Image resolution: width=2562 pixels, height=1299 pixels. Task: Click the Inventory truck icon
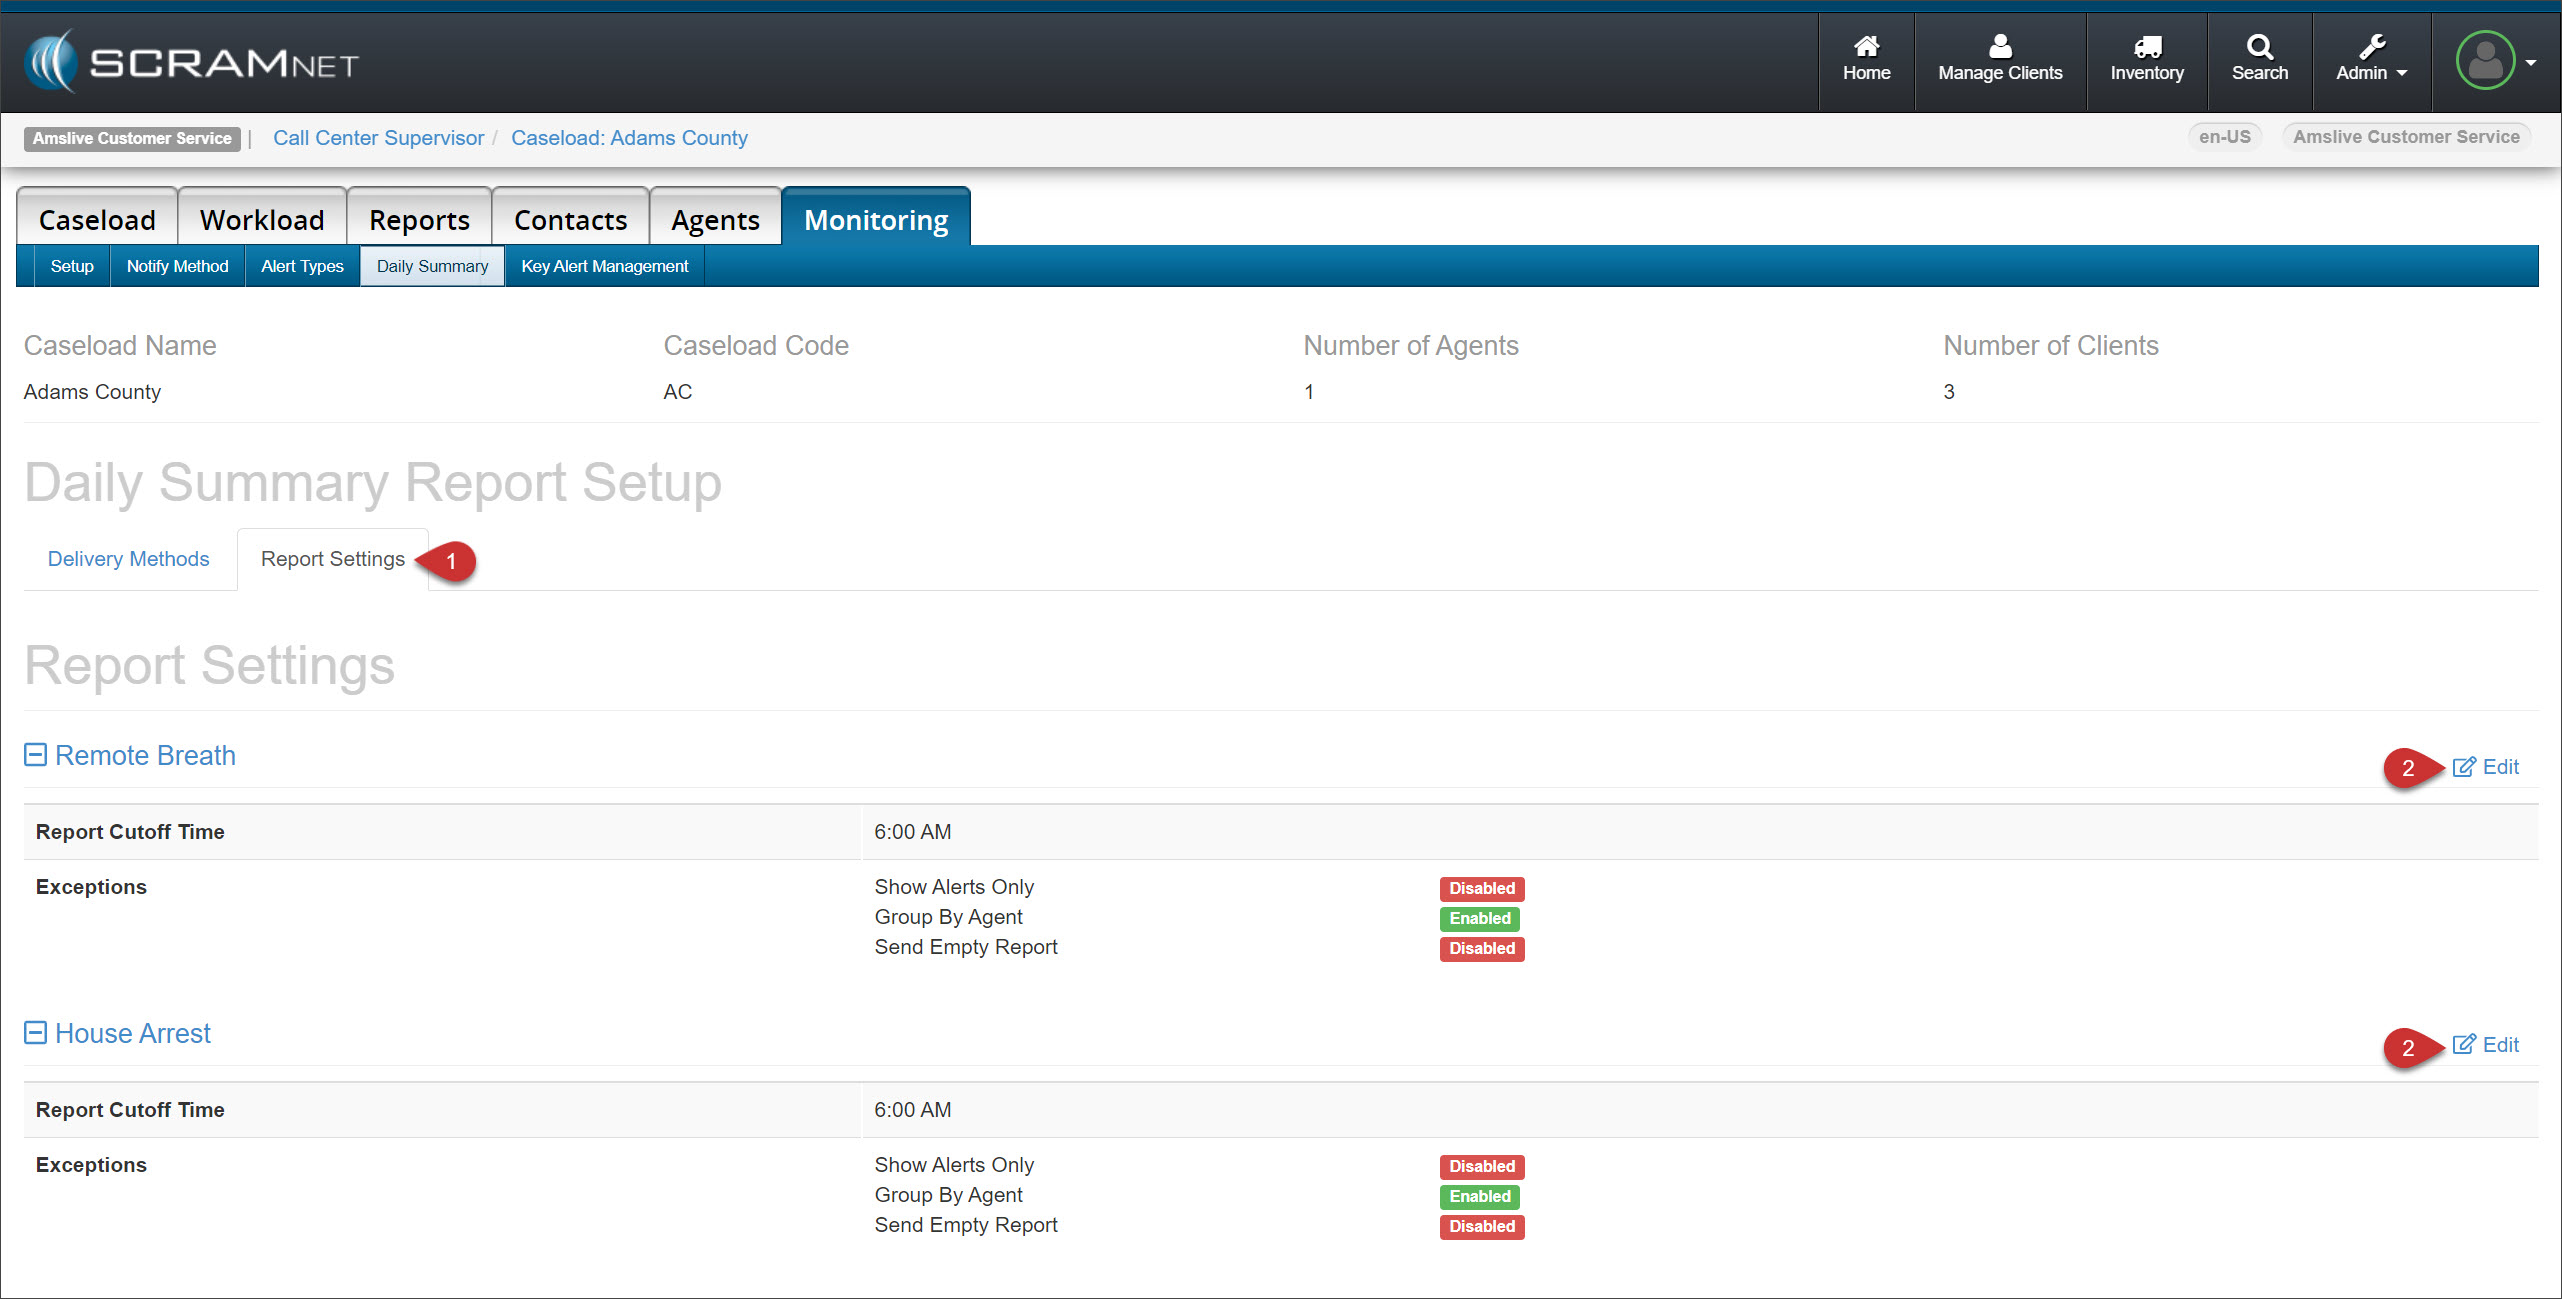pos(2147,46)
